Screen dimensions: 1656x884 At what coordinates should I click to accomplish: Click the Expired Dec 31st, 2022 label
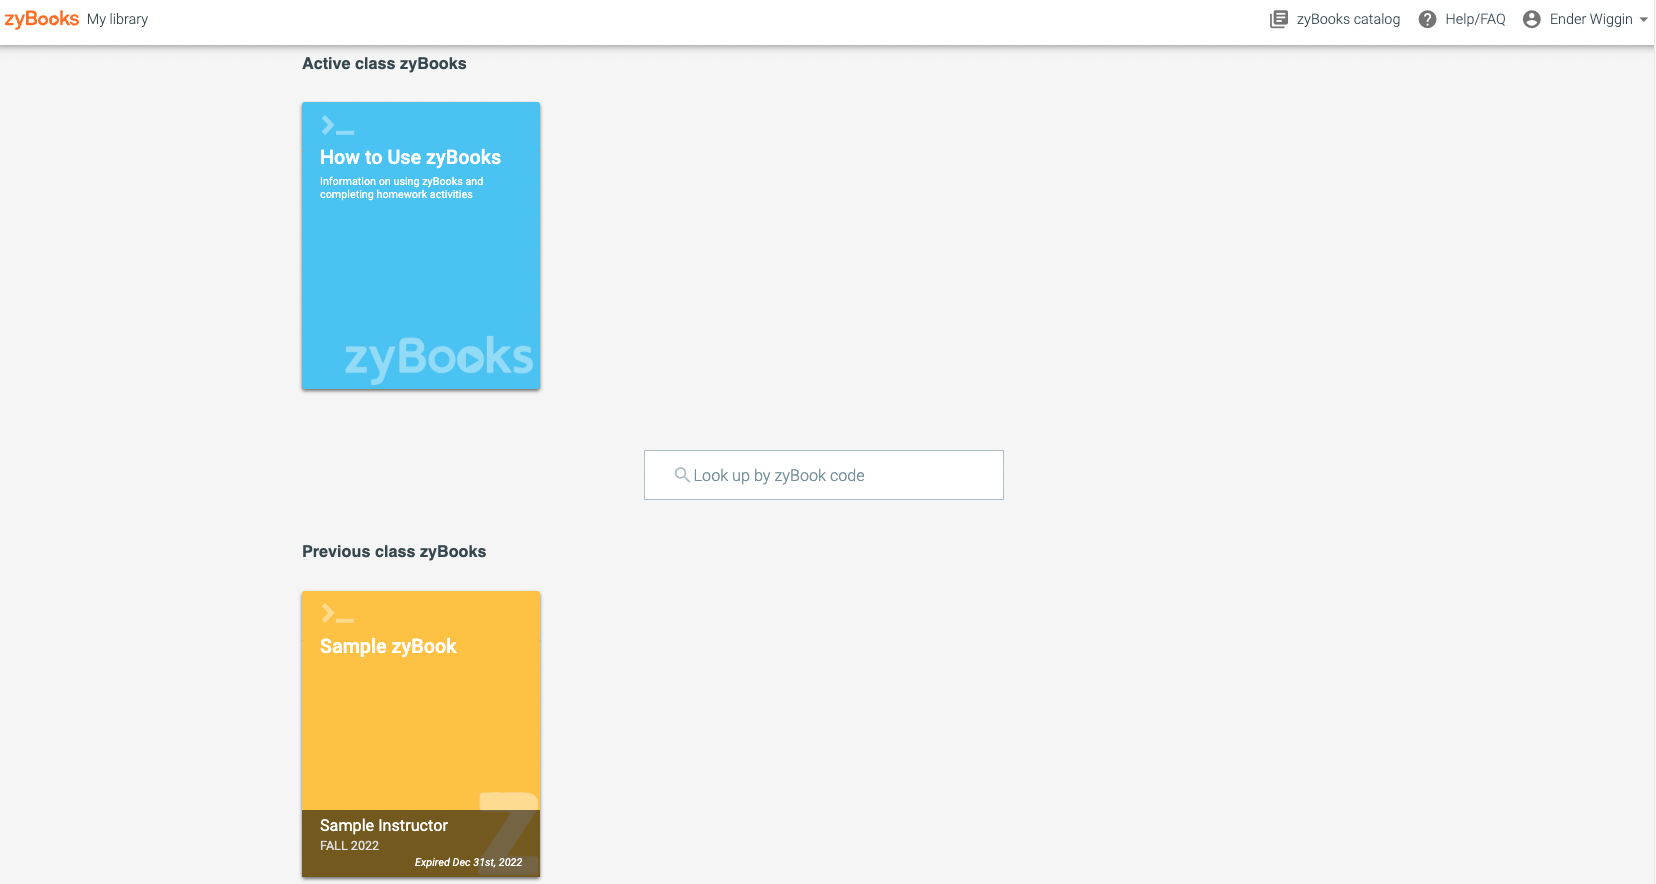468,862
